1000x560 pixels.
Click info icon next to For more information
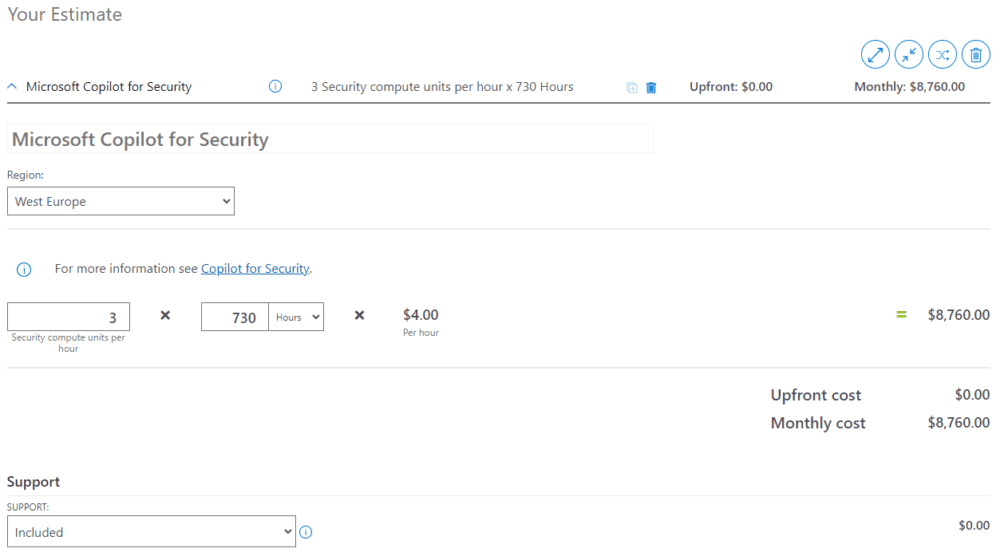click(24, 269)
